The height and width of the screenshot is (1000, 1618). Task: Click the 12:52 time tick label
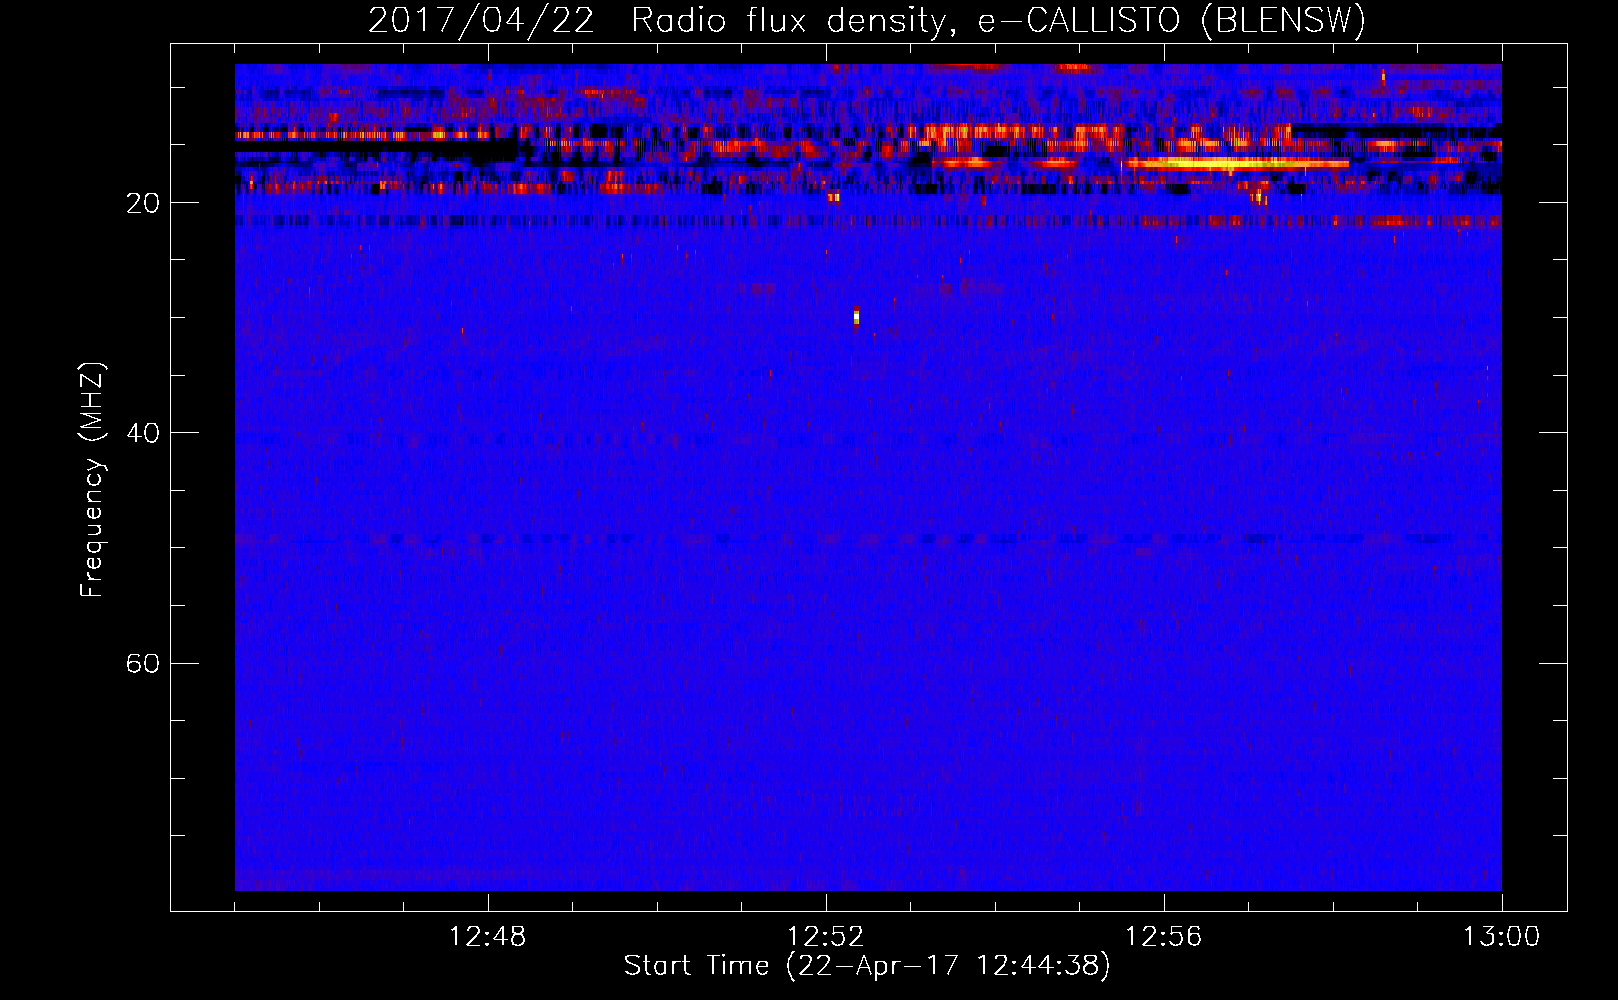coord(826,937)
